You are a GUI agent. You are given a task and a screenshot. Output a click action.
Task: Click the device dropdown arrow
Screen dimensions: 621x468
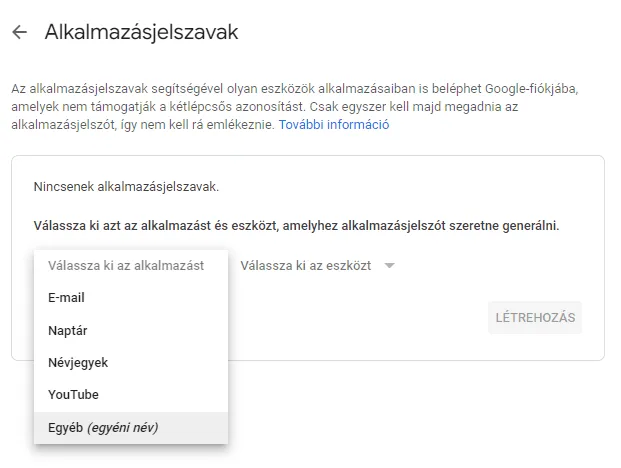coord(390,266)
